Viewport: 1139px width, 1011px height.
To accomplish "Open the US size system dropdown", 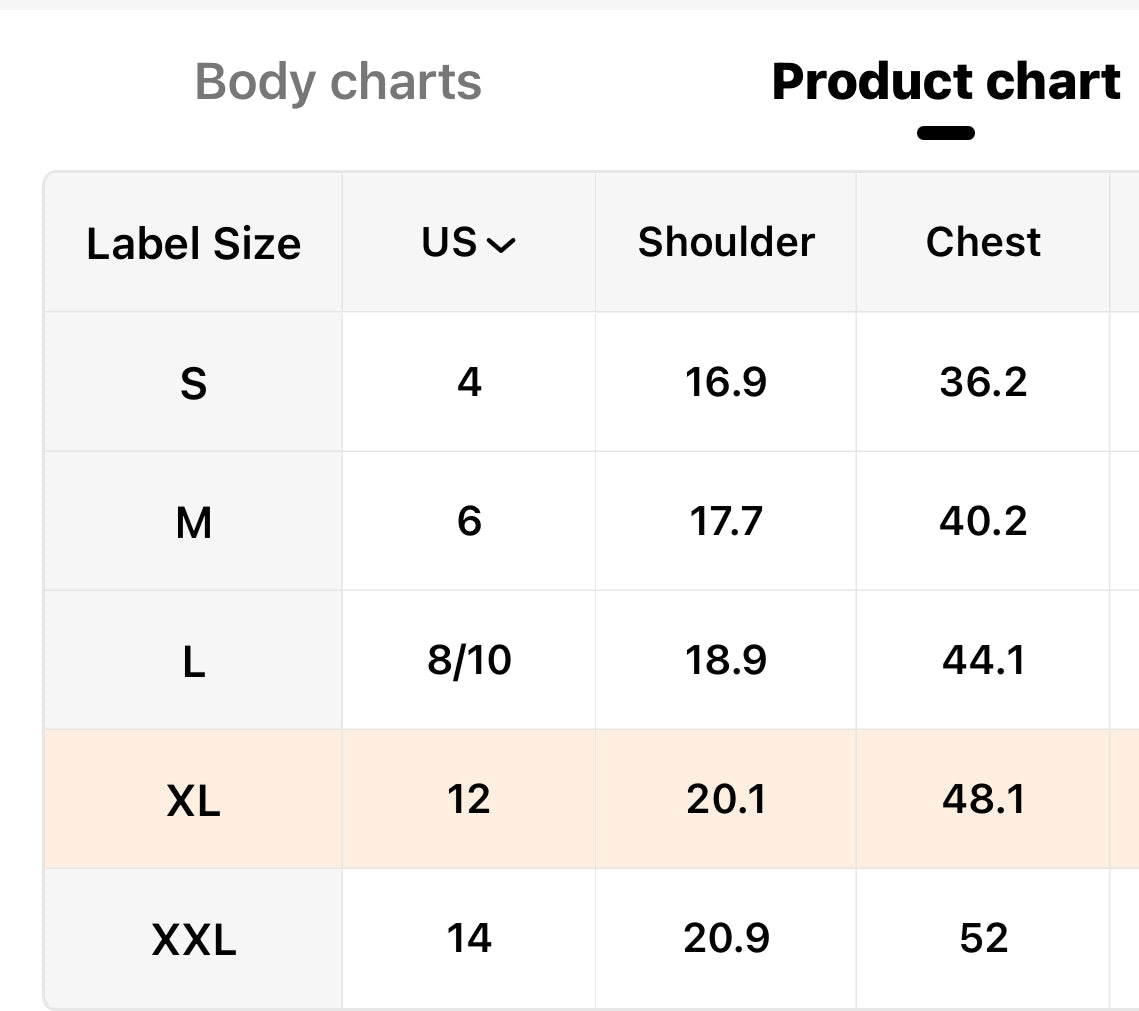I will (x=469, y=243).
